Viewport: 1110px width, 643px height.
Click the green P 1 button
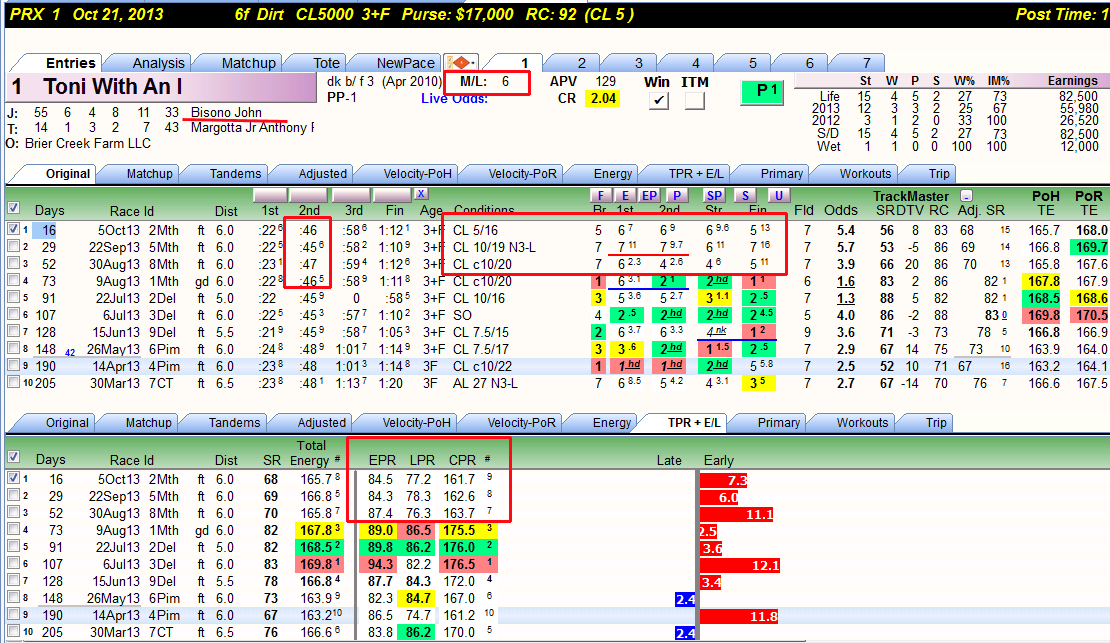[762, 92]
